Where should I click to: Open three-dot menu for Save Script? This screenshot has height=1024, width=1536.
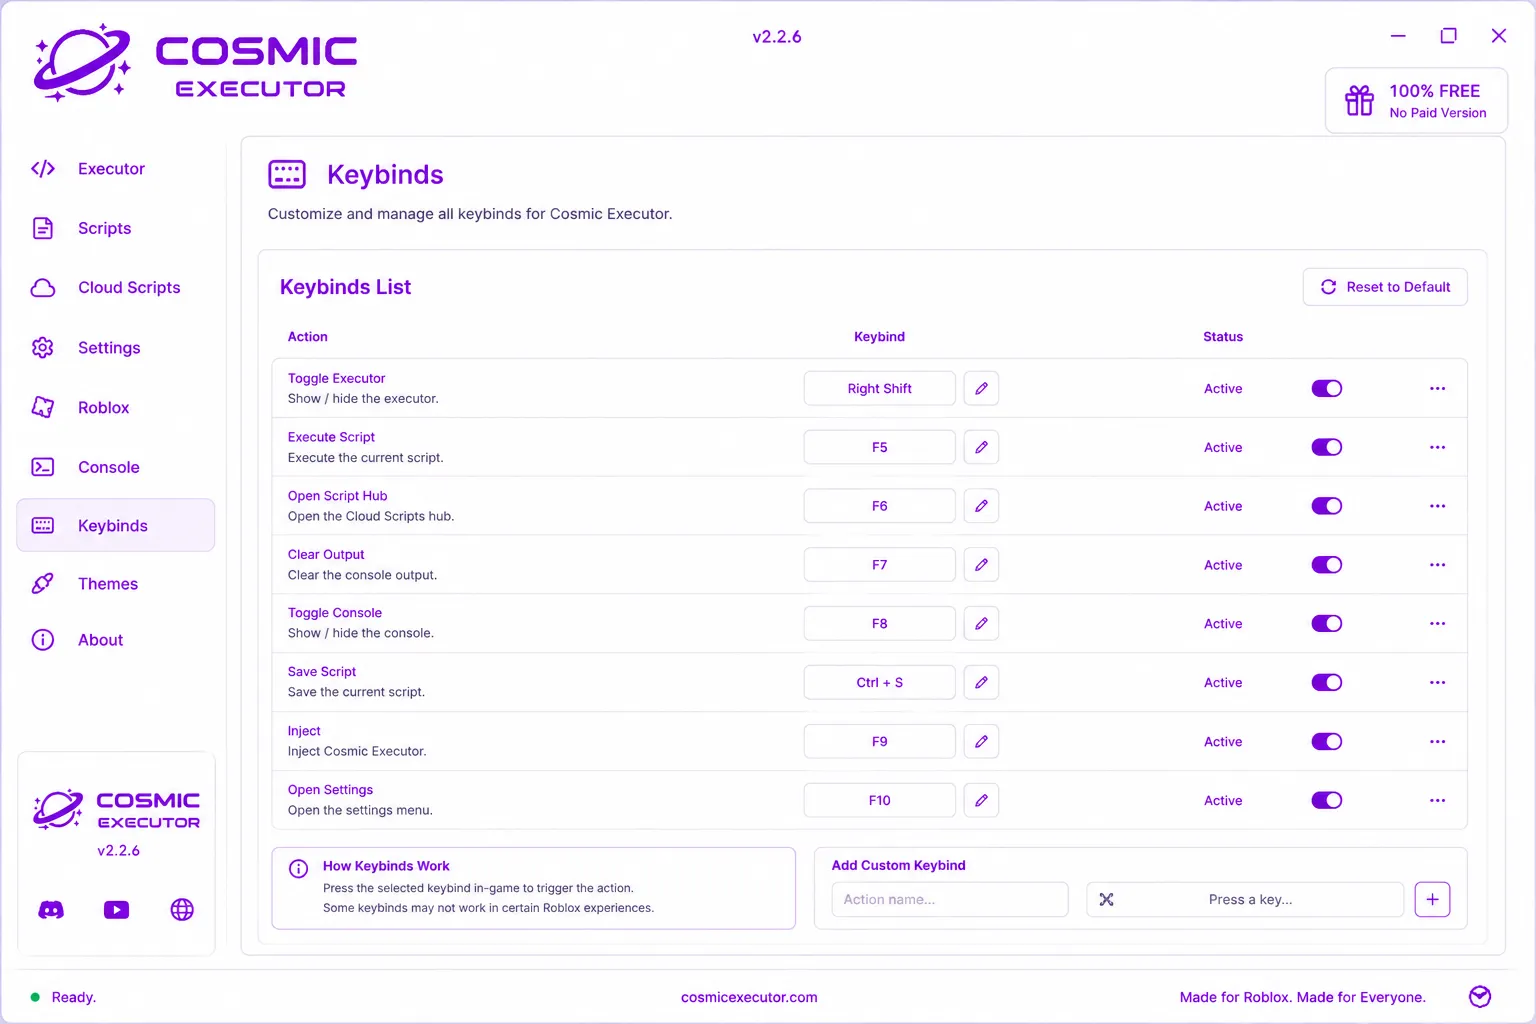(x=1437, y=682)
